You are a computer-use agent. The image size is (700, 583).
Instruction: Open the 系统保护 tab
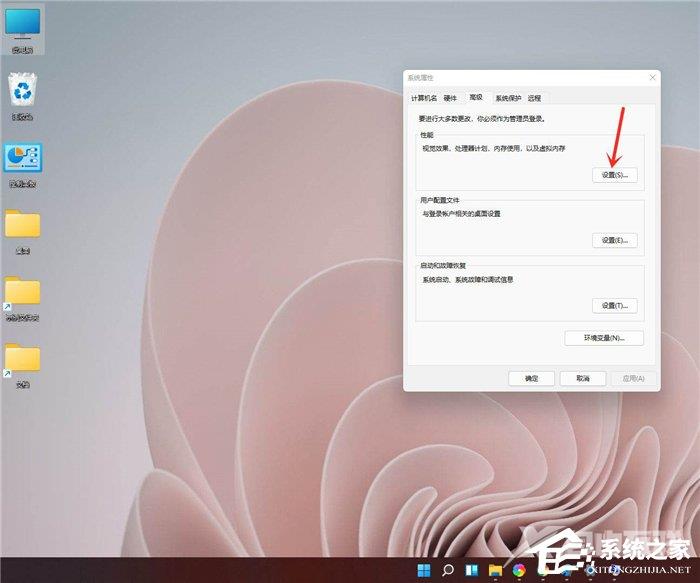point(508,98)
